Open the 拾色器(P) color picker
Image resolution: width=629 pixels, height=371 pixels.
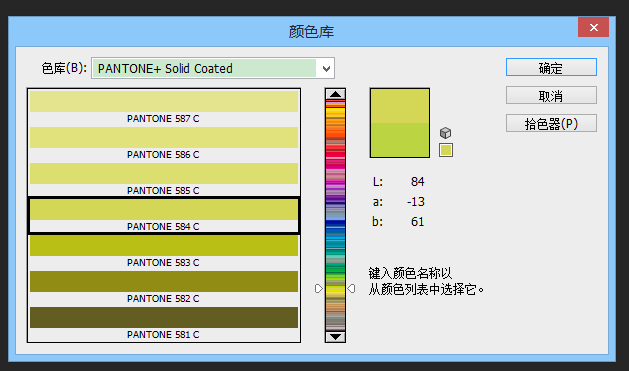pyautogui.click(x=551, y=124)
